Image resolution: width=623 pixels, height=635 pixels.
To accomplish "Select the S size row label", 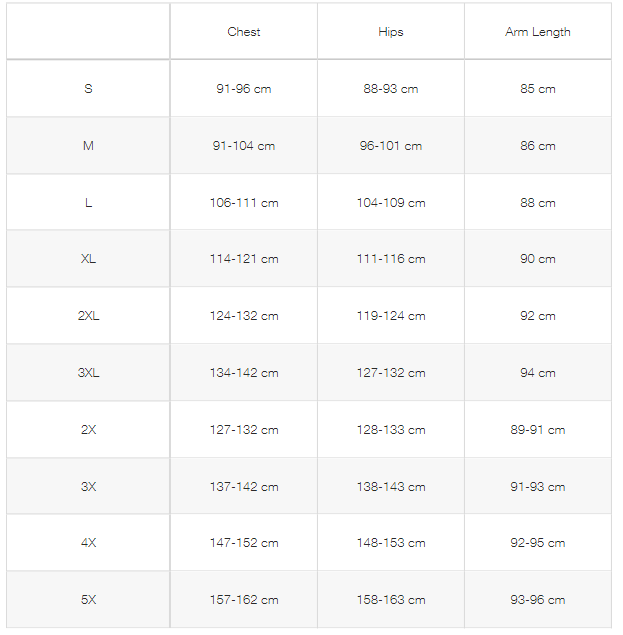I will [x=88, y=89].
